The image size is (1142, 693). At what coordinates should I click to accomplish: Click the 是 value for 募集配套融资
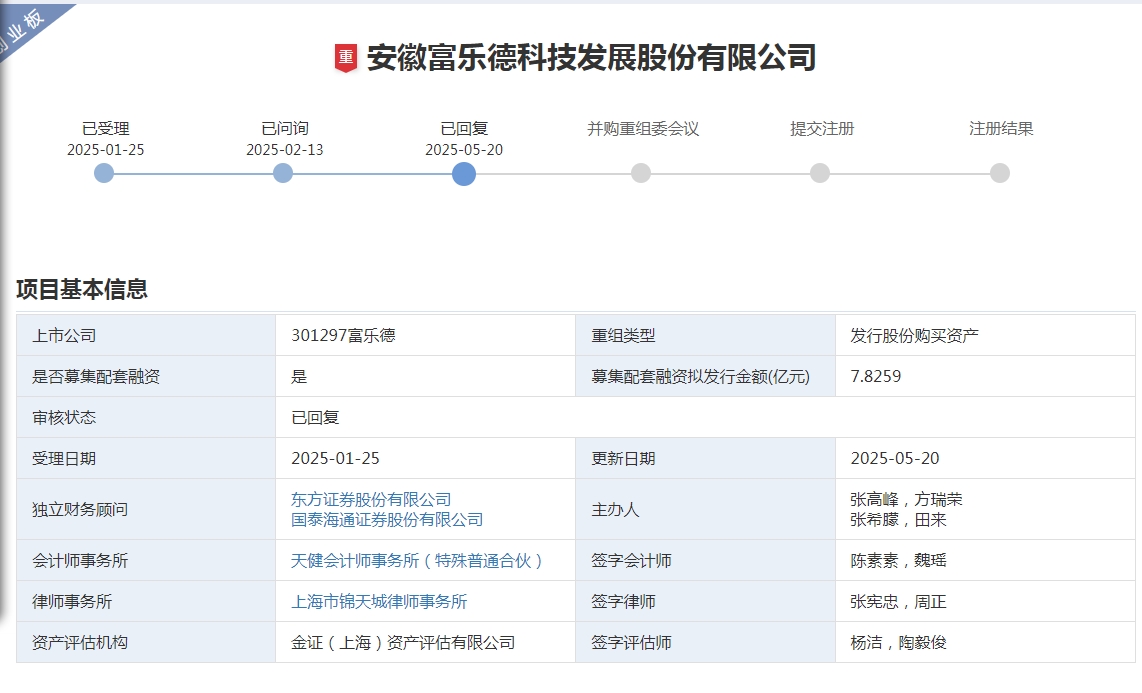[x=299, y=376]
